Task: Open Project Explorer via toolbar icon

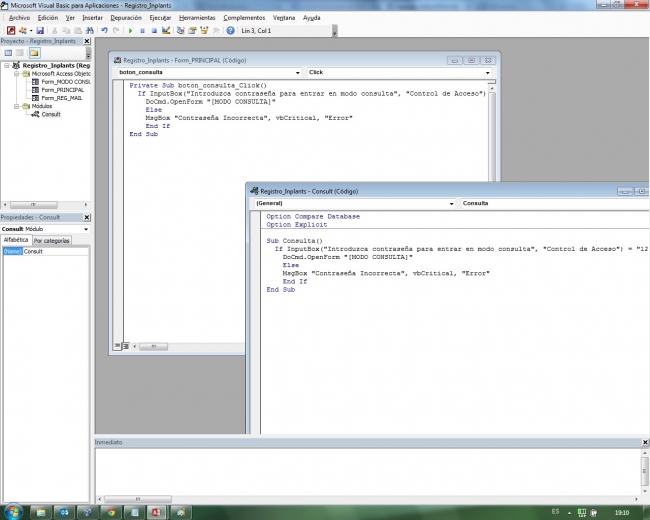Action: pyautogui.click(x=180, y=30)
